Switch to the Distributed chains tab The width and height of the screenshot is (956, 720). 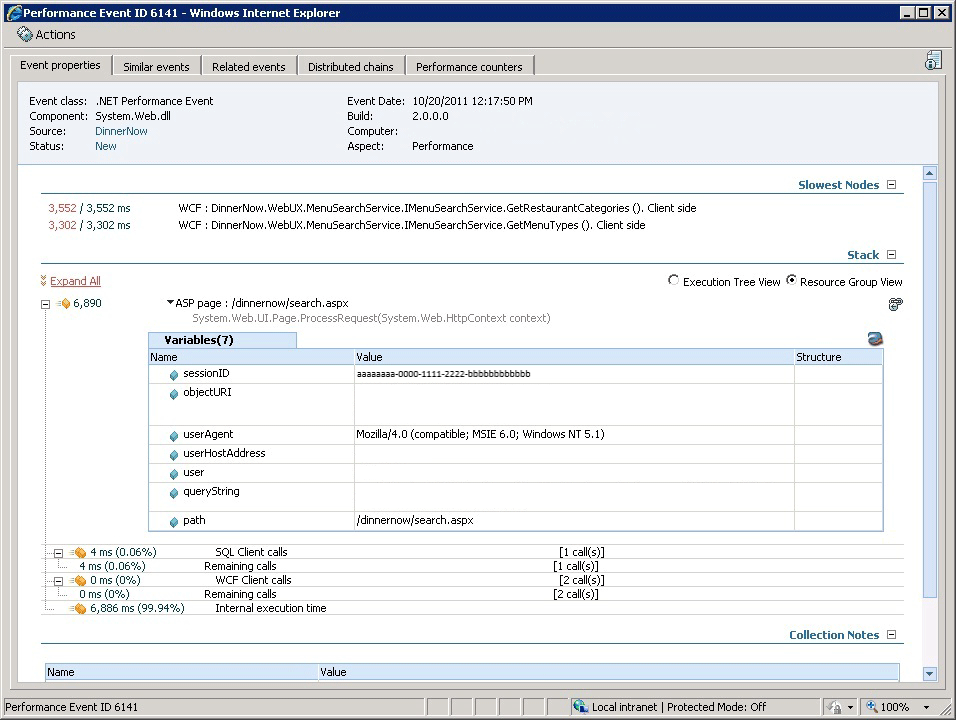[x=351, y=66]
